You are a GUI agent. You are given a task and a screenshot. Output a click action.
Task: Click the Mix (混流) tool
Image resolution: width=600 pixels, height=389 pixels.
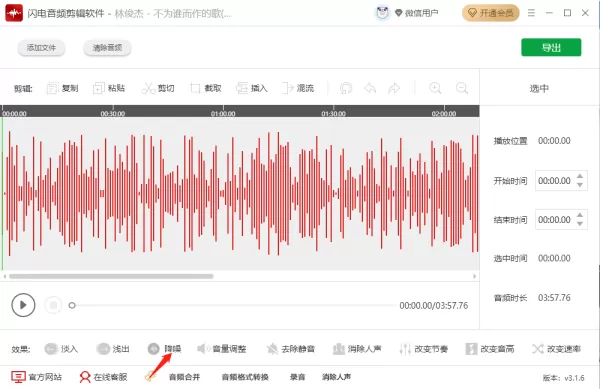(x=298, y=88)
